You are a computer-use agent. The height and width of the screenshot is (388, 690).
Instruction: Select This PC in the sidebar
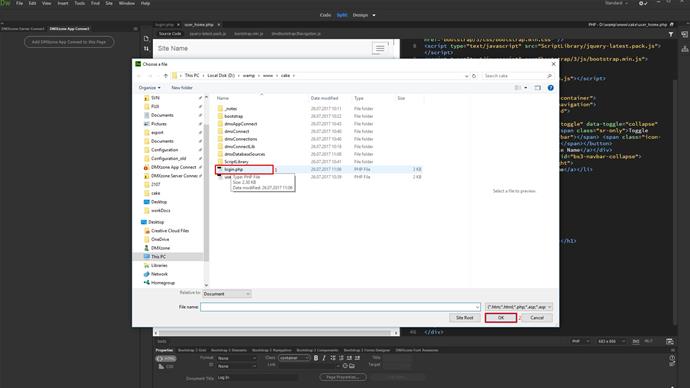click(158, 256)
